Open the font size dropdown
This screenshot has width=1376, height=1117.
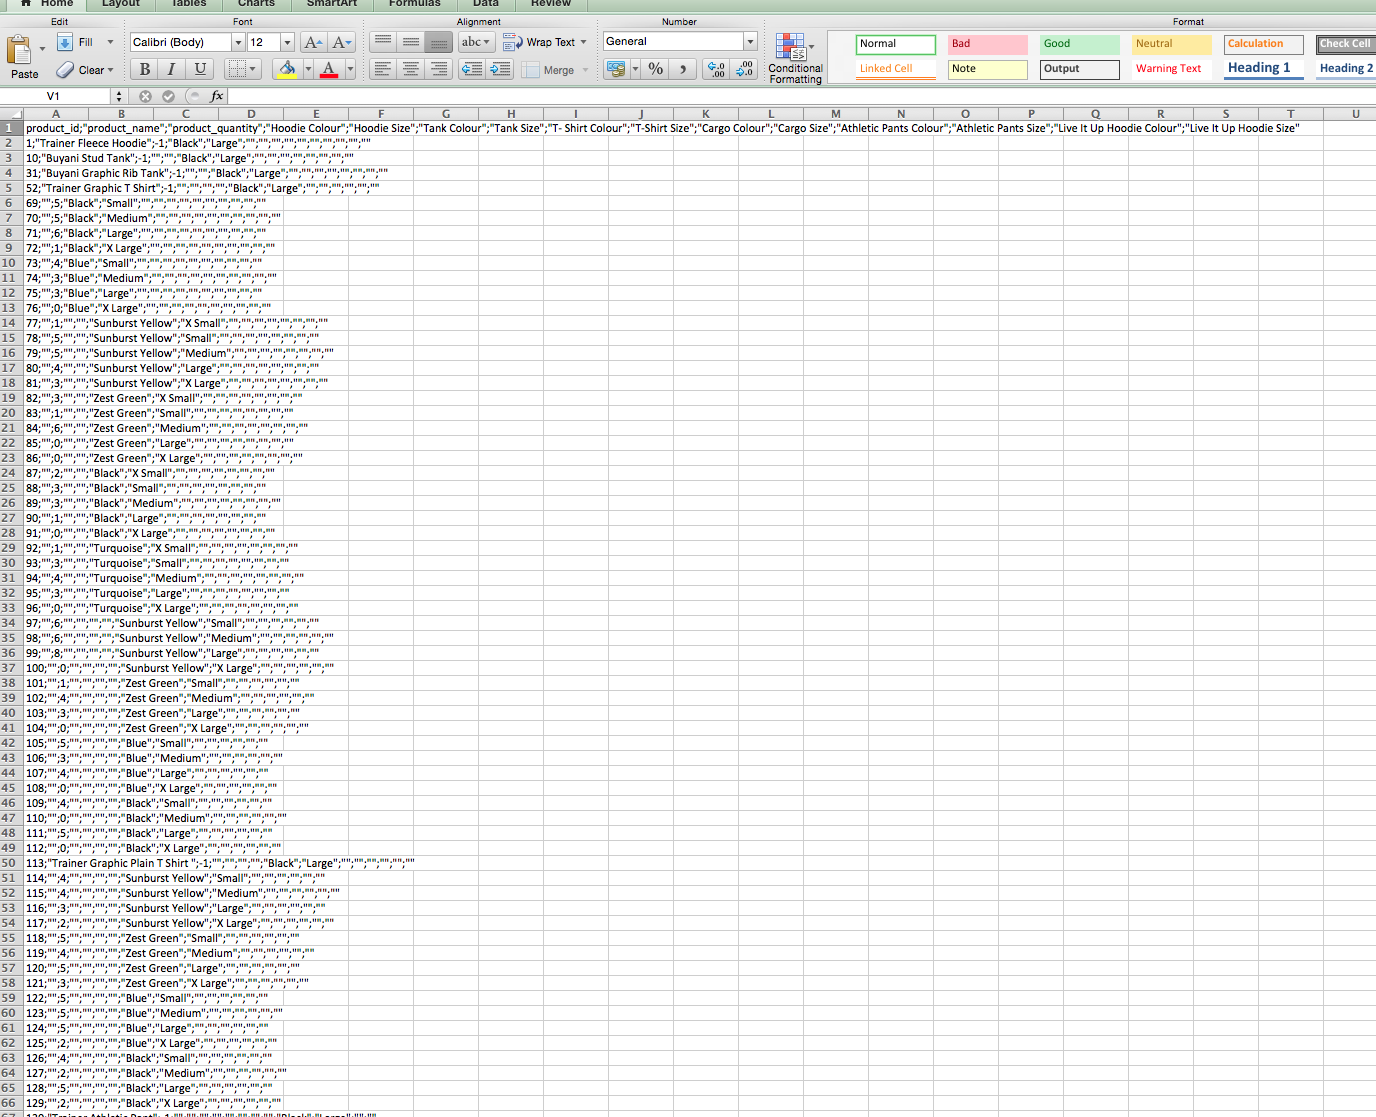click(287, 42)
